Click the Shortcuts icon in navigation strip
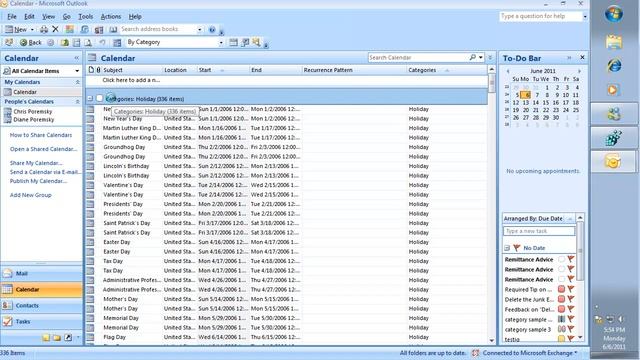 68,338
